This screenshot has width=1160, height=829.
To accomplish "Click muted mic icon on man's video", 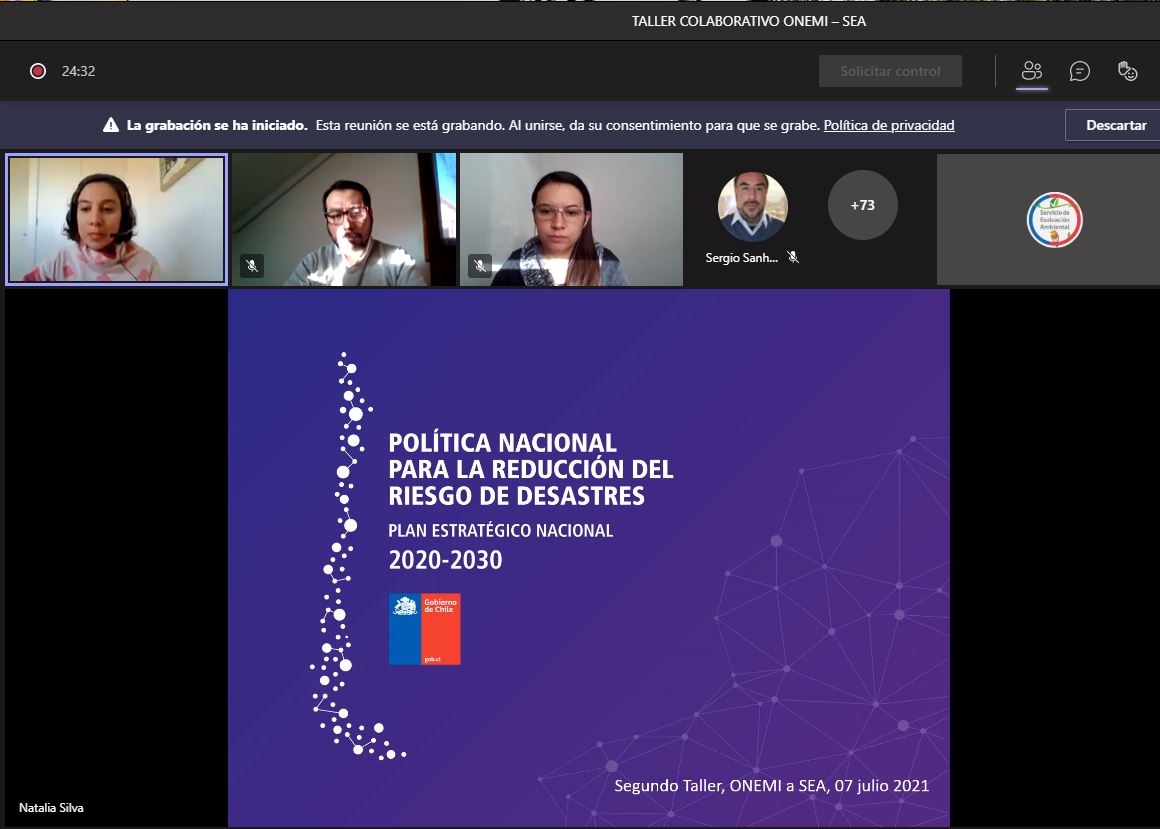I will coord(252,266).
